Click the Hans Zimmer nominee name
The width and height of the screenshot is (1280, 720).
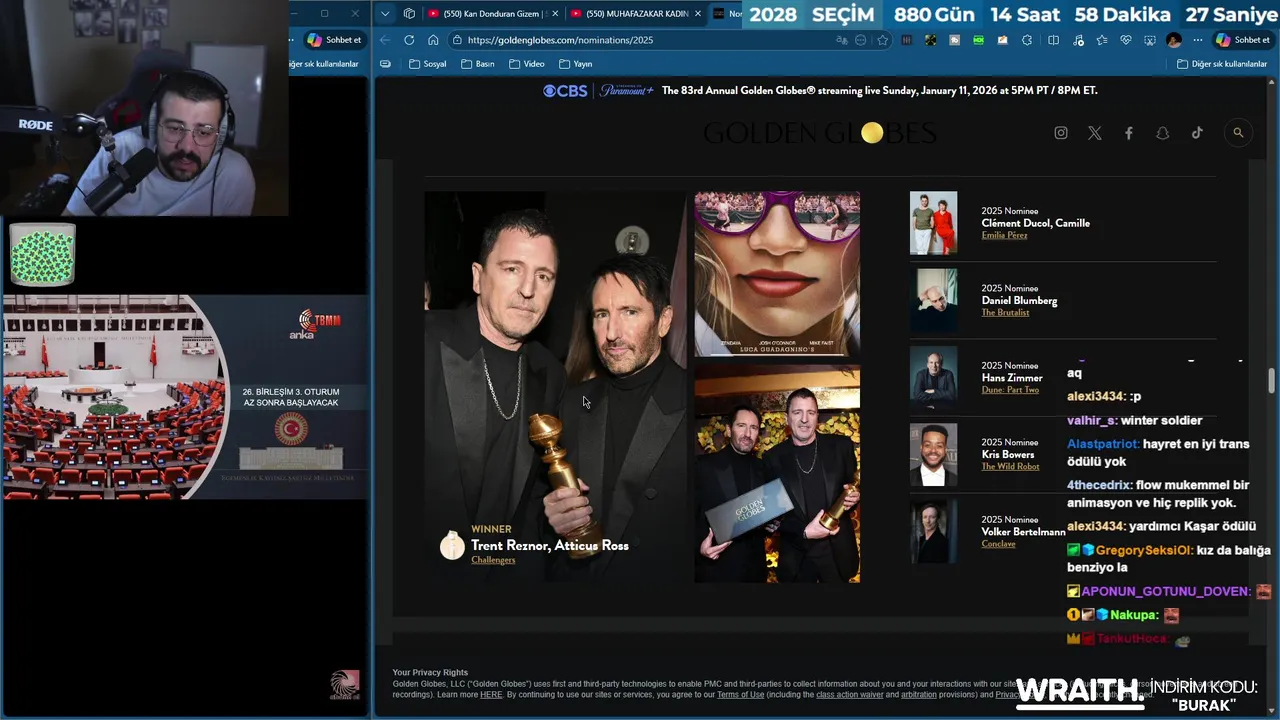pos(1012,378)
